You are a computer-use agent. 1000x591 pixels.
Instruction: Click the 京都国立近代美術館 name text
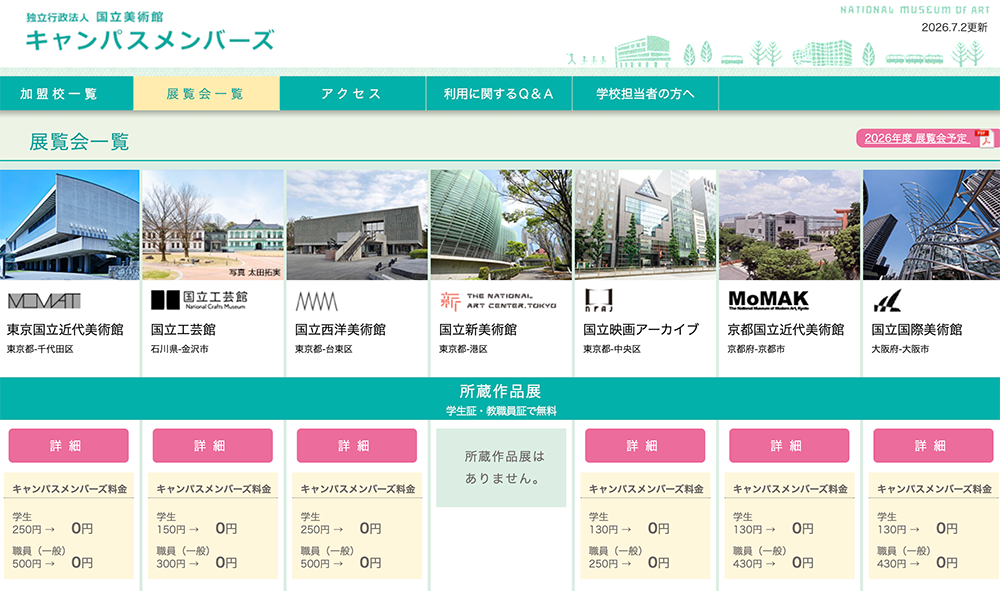pos(786,330)
